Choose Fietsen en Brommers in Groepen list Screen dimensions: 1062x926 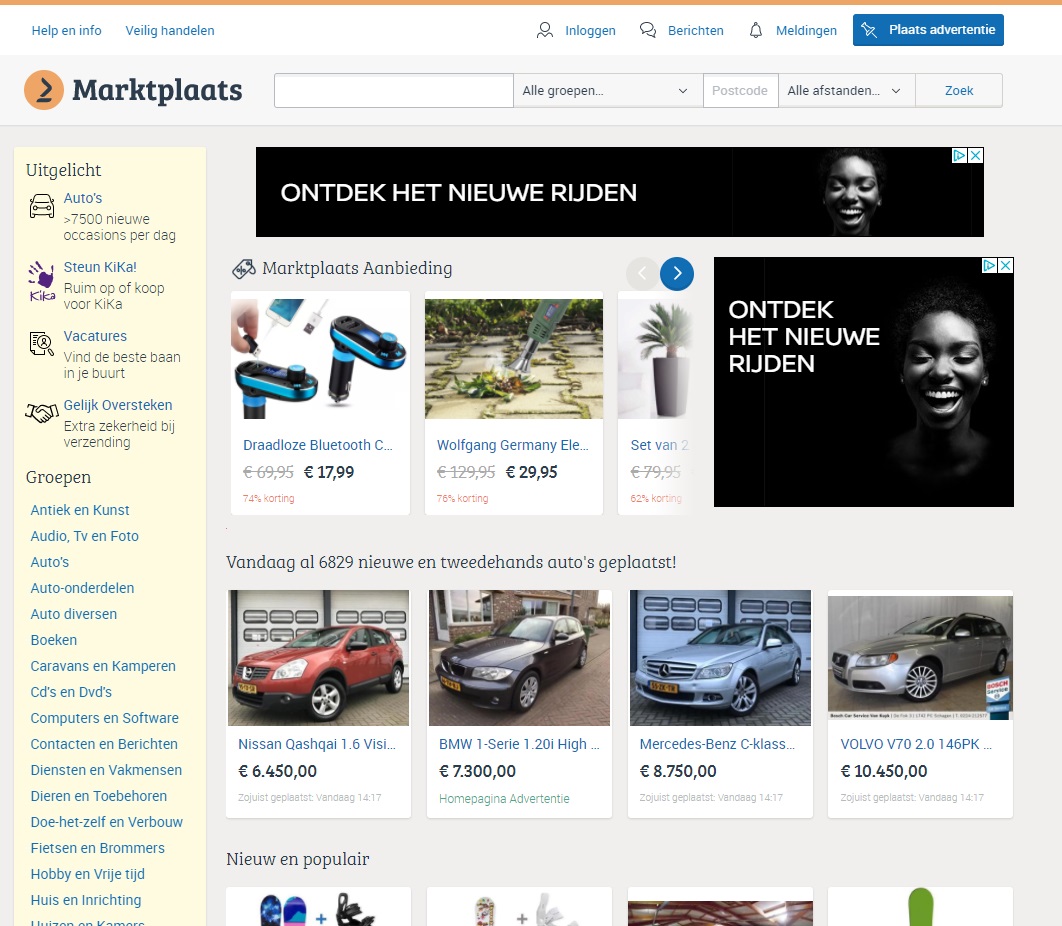pos(98,848)
